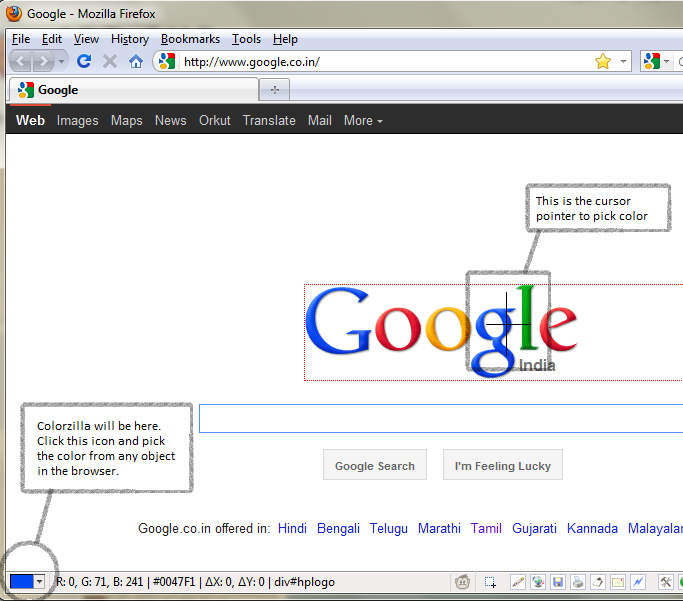
Task: Click the envelope mail icon in status bar
Action: 618,582
